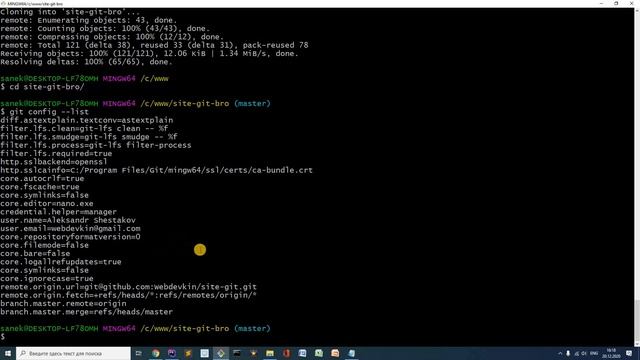Open the purple PhpStorm taskbar icon

(x=172, y=353)
